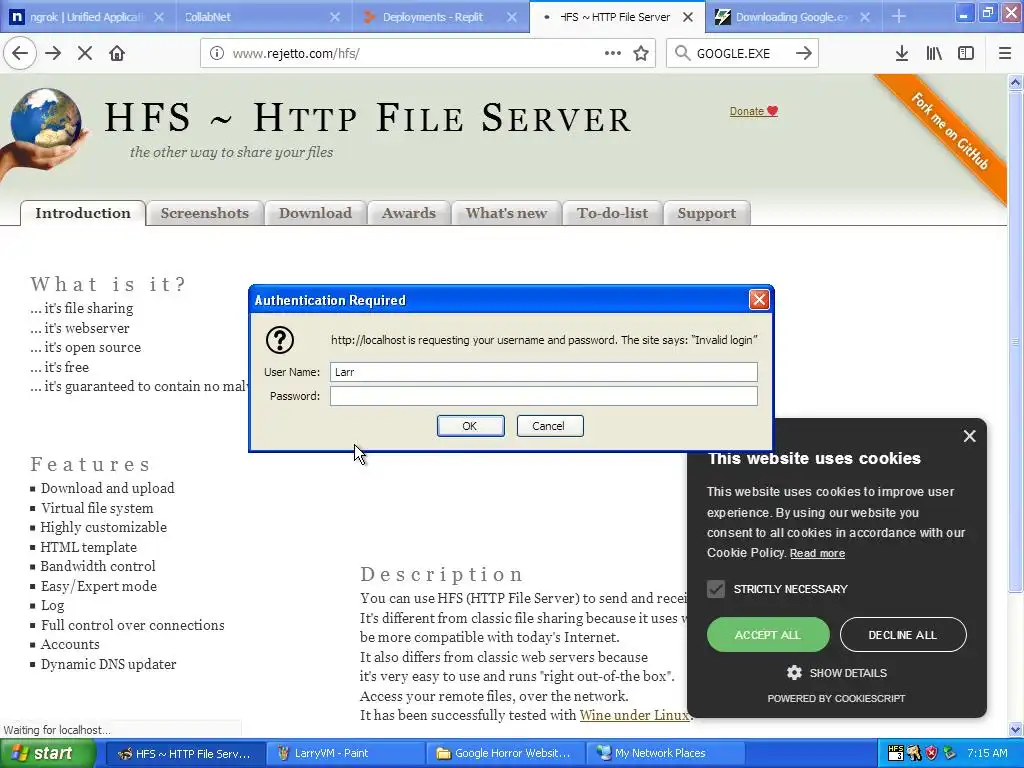
Task: Toggle the Strictly Necessary checkbox
Action: (716, 589)
